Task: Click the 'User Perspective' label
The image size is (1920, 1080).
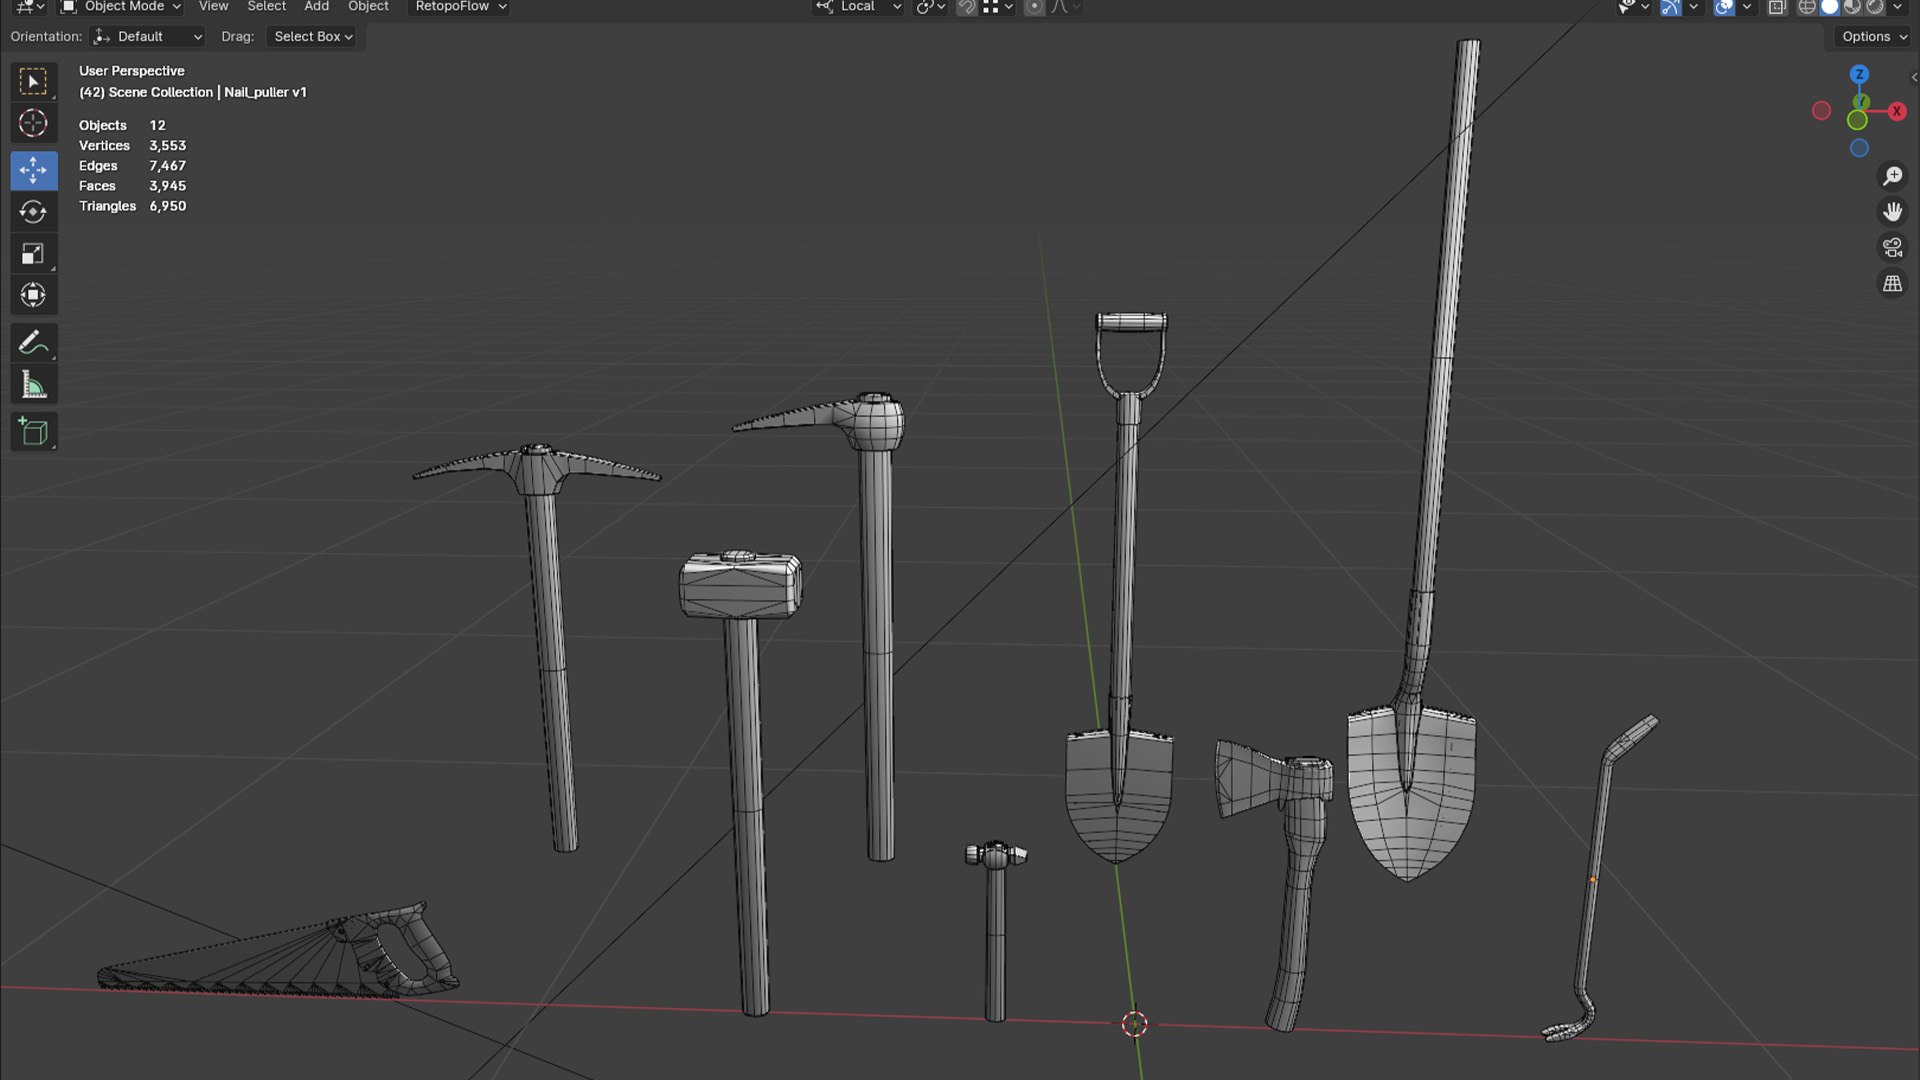Action: pos(131,71)
